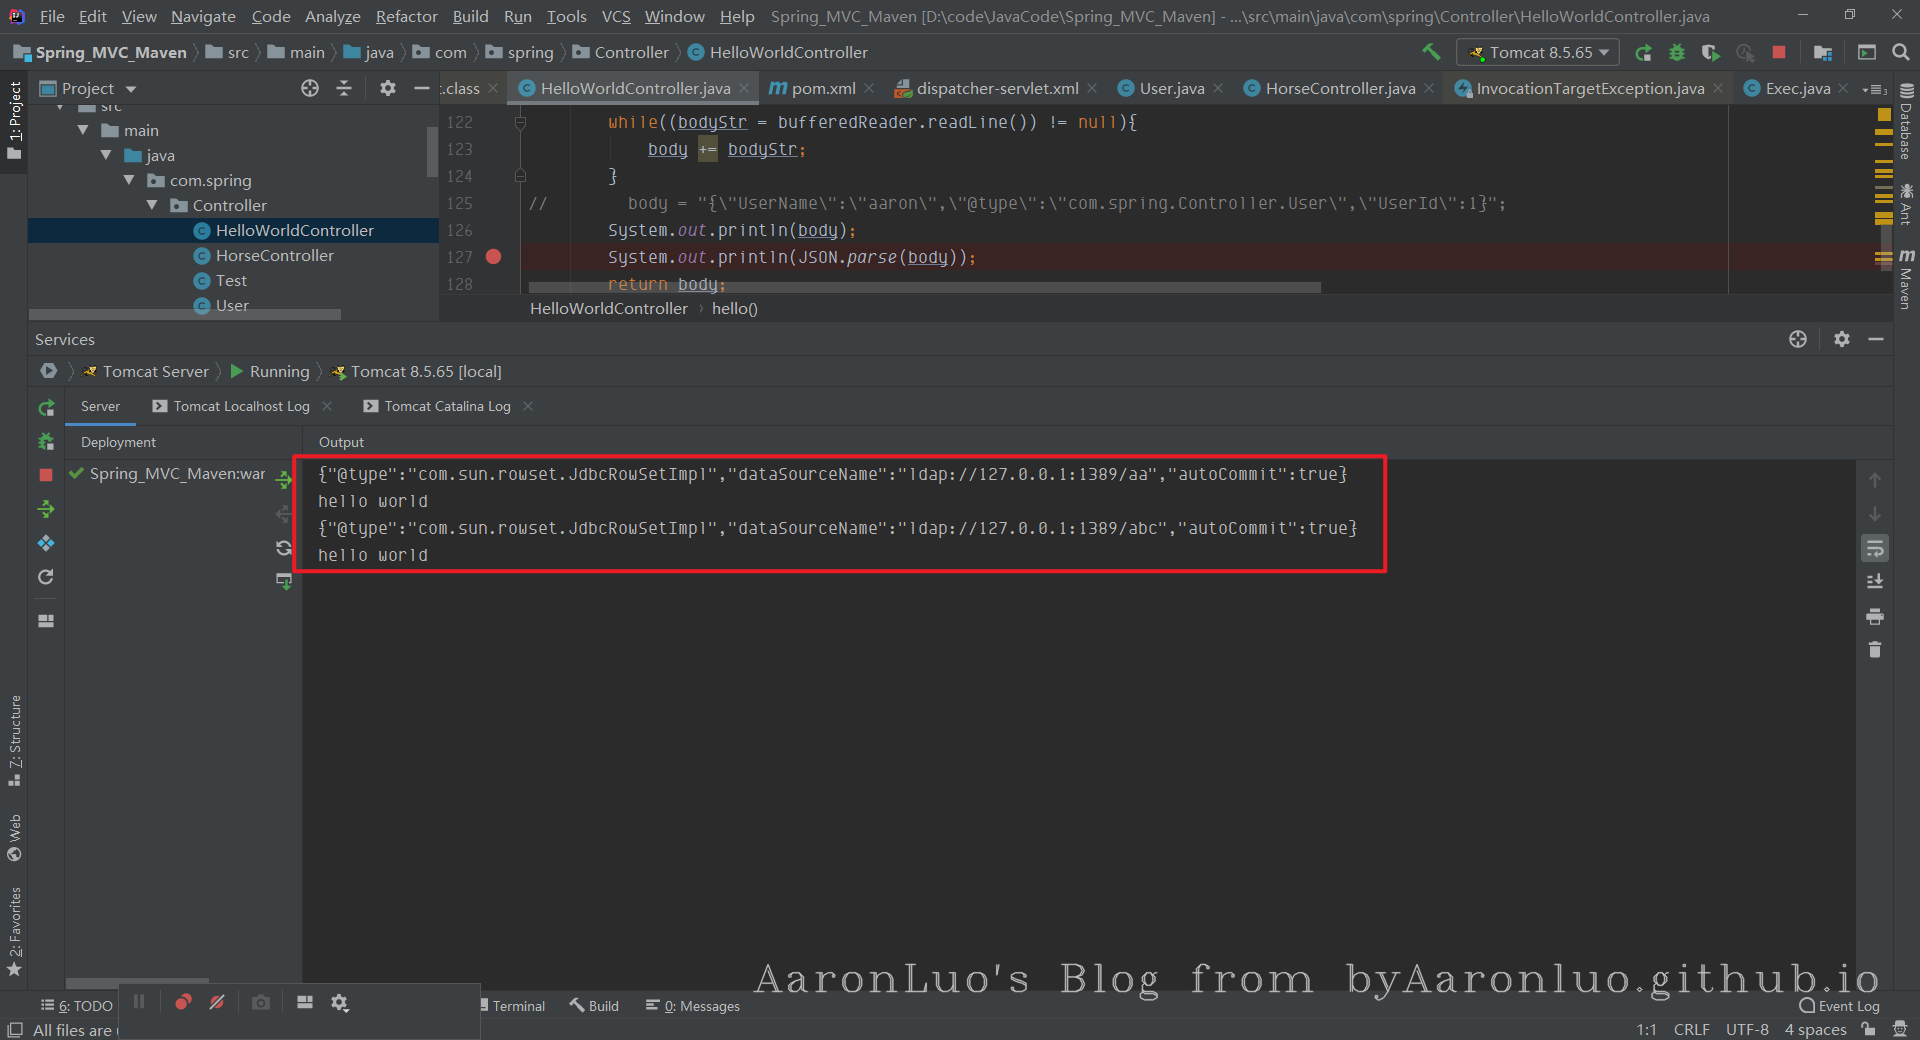Open the Tomcat 8.5.65 run configuration dropdown
Image resolution: width=1920 pixels, height=1040 pixels.
click(1539, 52)
